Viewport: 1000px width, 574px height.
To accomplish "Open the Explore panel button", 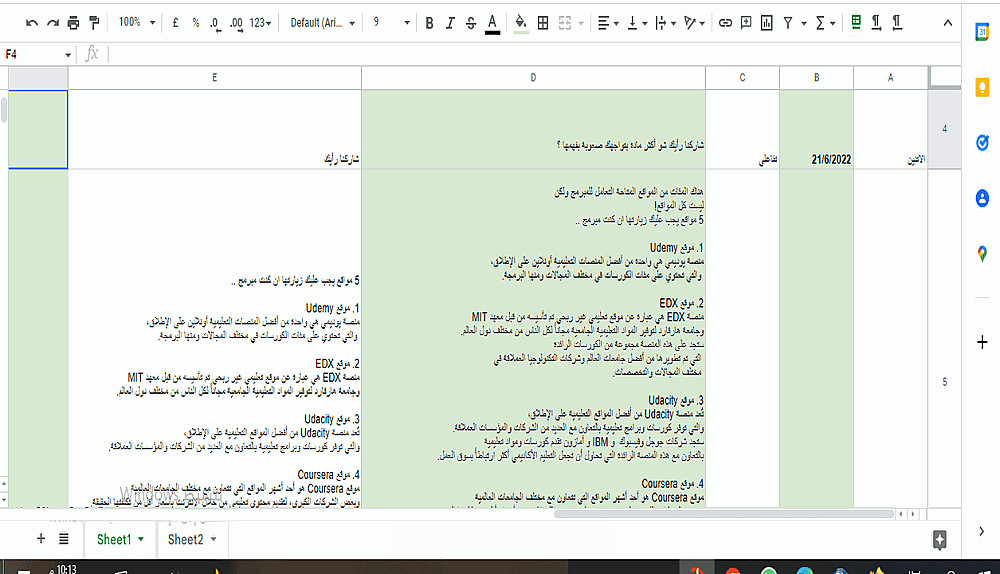I will tap(939, 540).
